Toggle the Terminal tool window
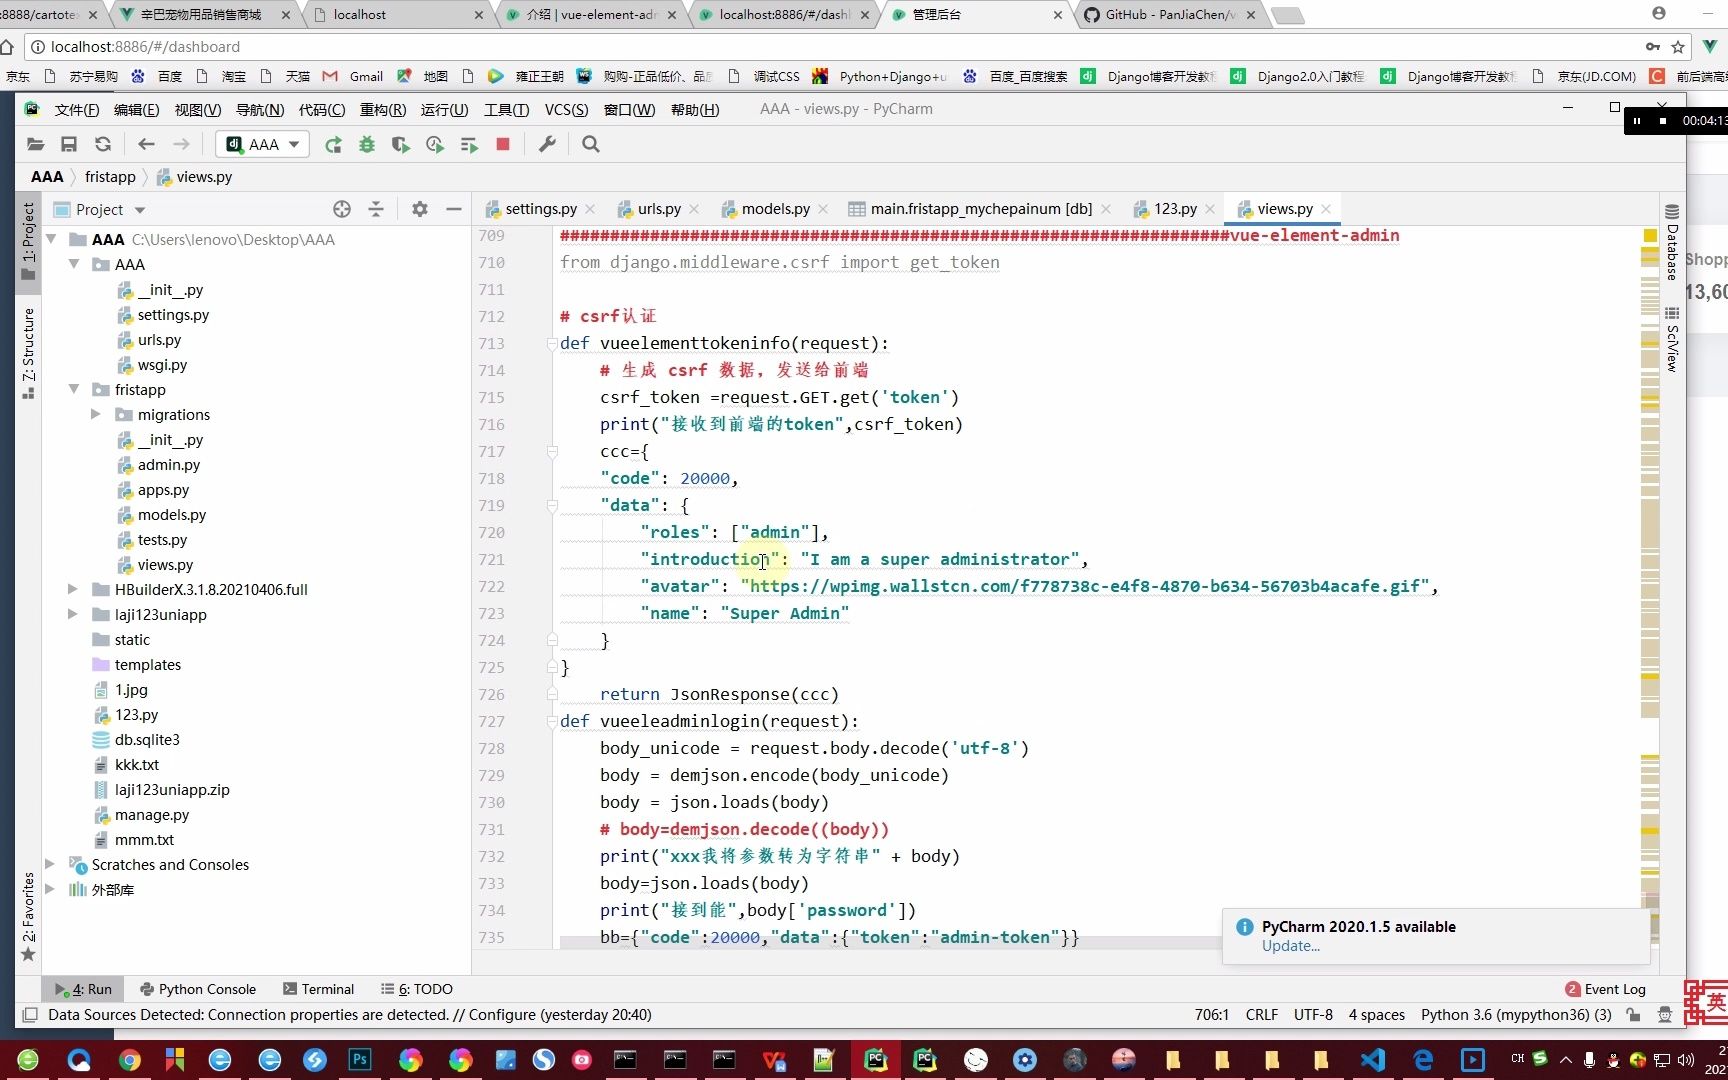Image resolution: width=1728 pixels, height=1080 pixels. 319,989
